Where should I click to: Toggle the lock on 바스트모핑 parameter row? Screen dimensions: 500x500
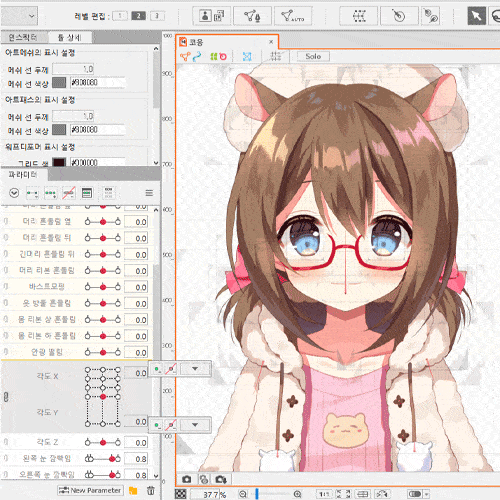coord(6,286)
